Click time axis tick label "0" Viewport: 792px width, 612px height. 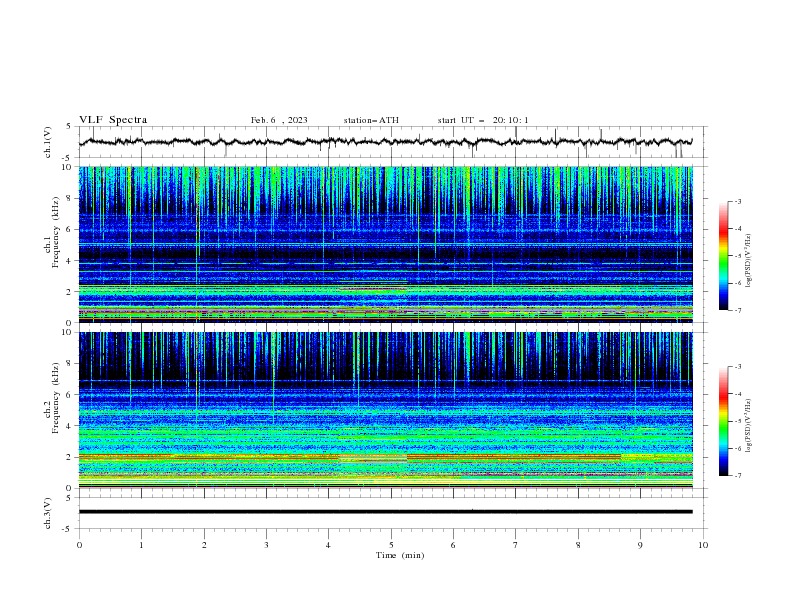pyautogui.click(x=79, y=545)
